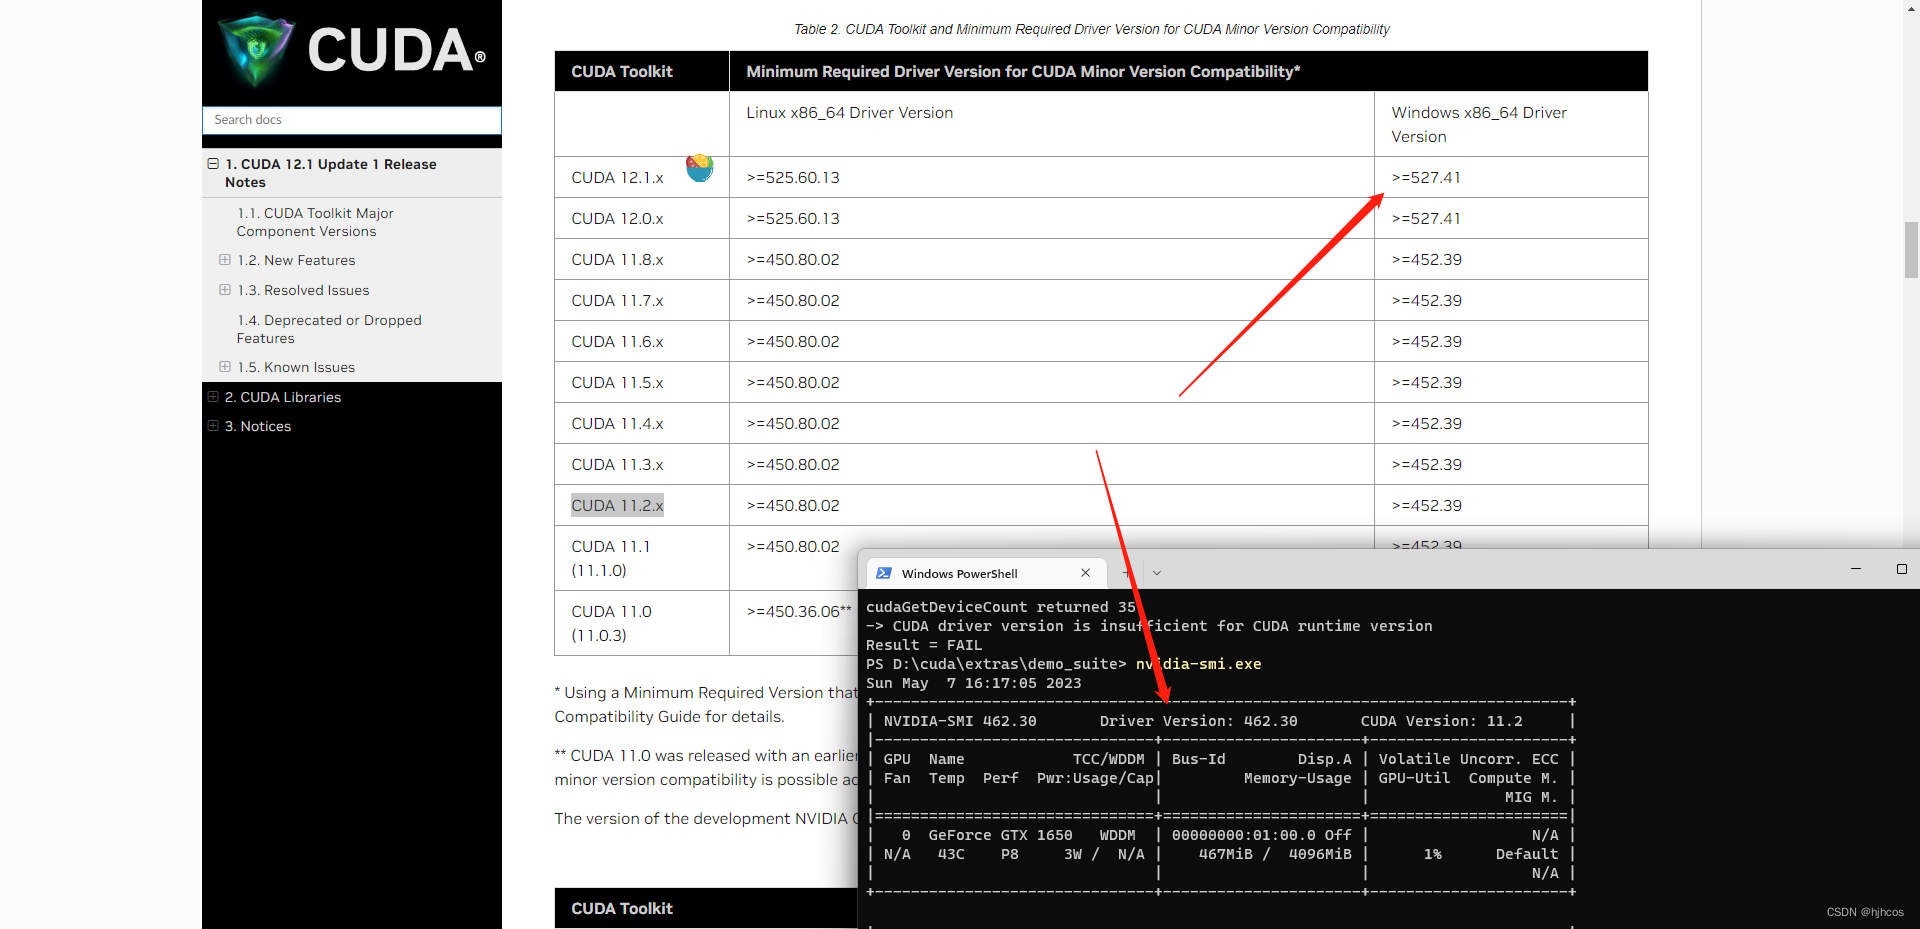Open the 1.3 Resolved Issues link

[303, 290]
